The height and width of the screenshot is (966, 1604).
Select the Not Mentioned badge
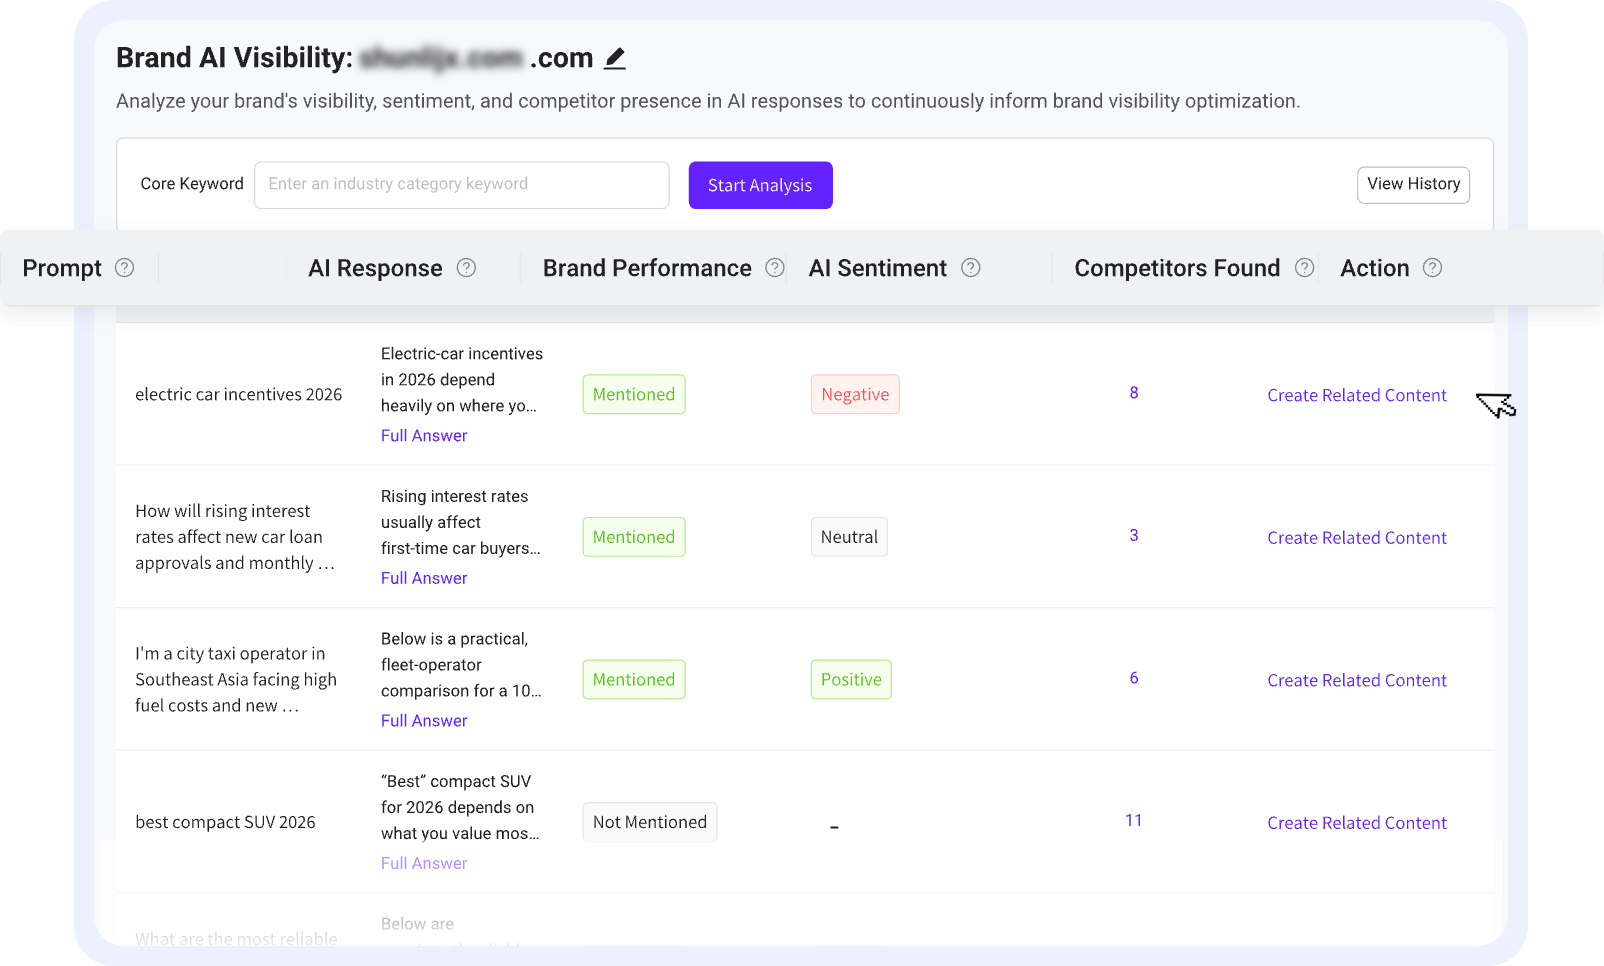[649, 821]
